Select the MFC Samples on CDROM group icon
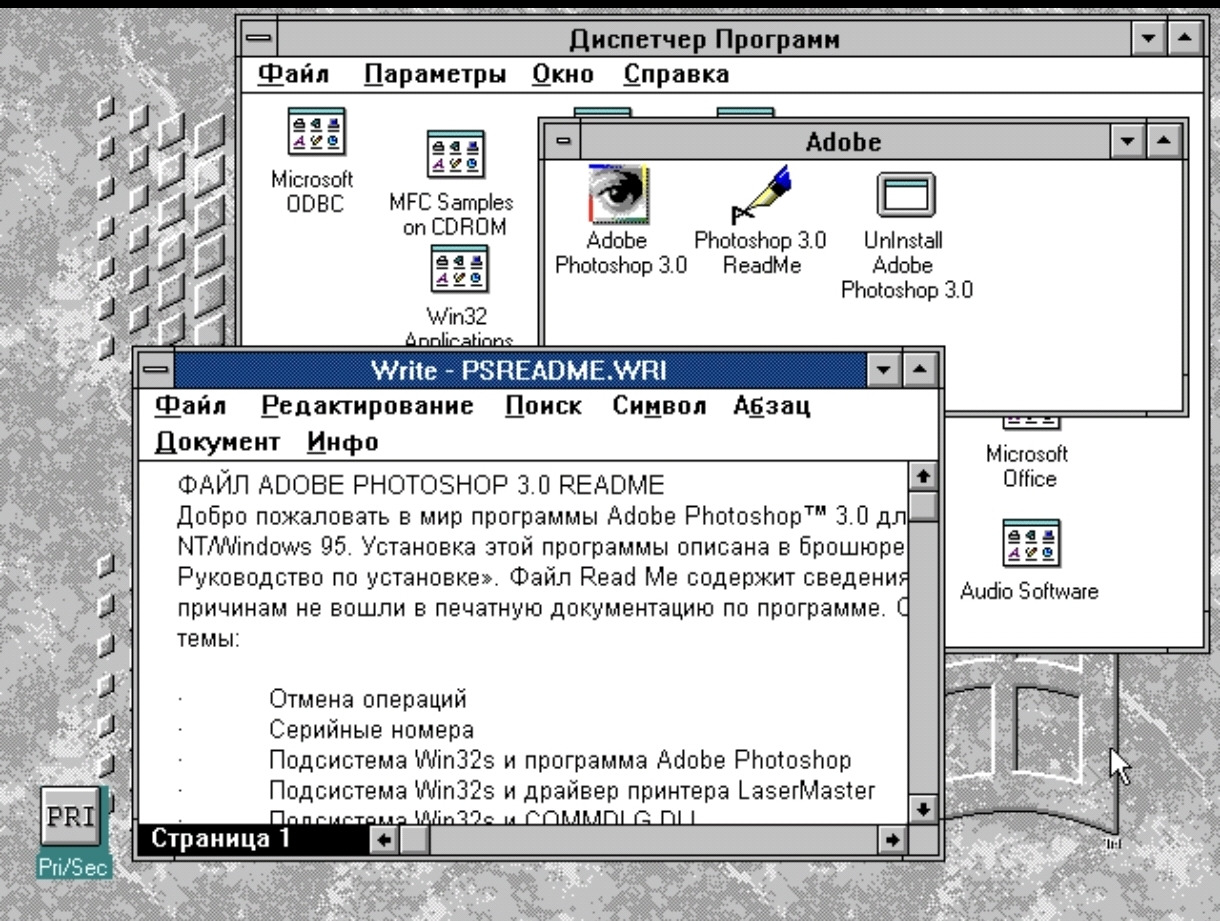1220x921 pixels. [x=455, y=157]
